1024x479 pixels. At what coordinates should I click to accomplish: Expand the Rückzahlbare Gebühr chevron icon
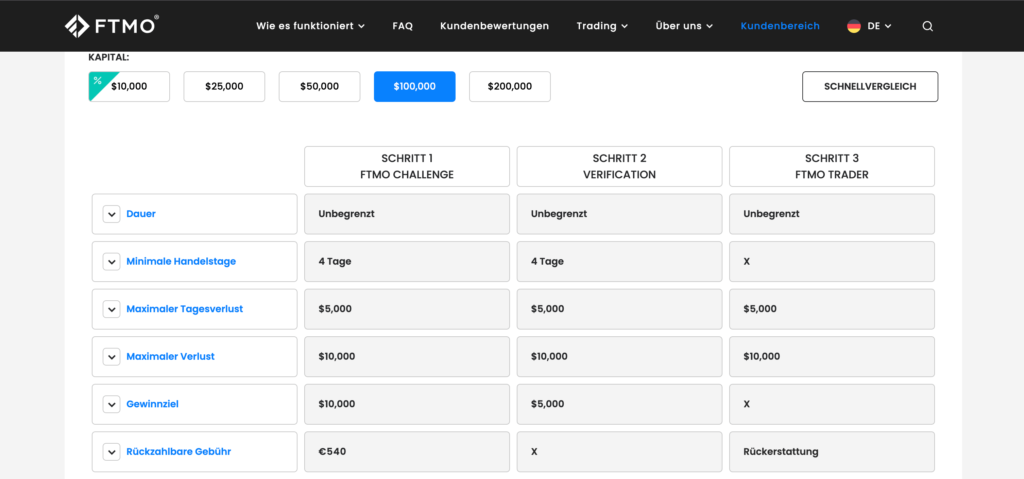point(111,452)
